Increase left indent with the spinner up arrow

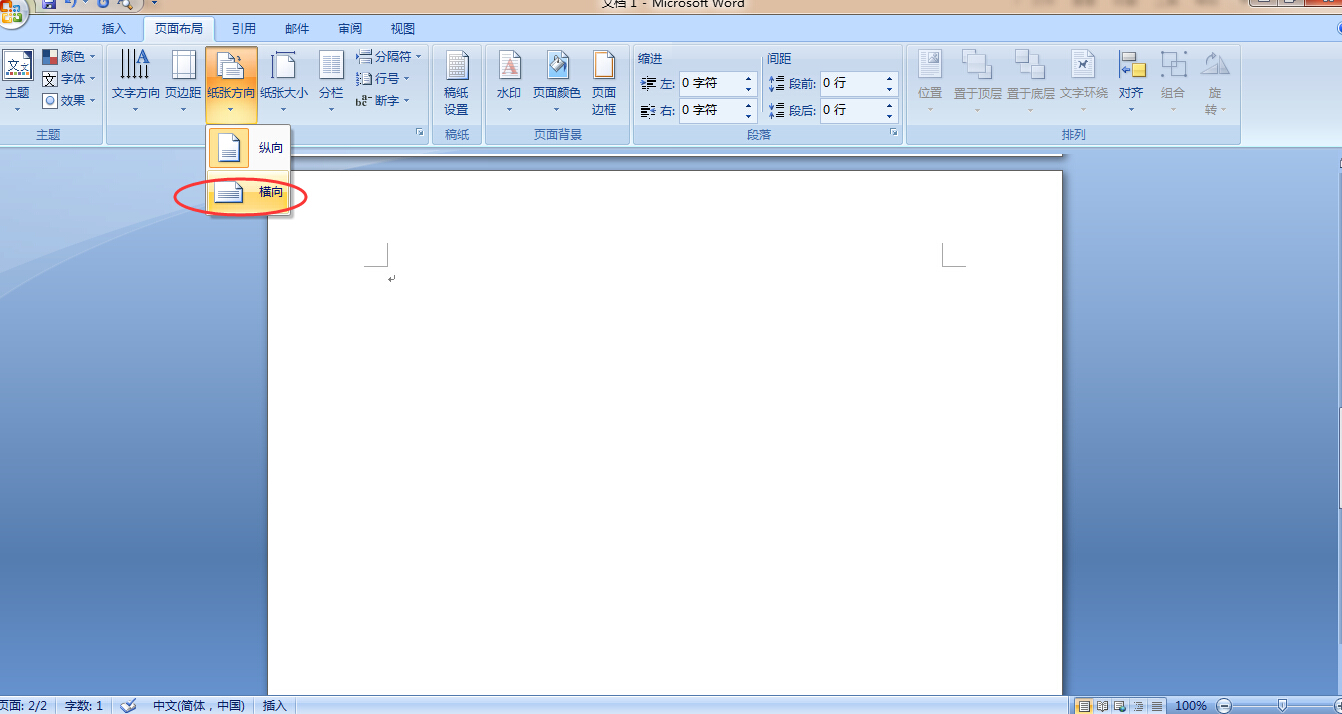click(749, 78)
